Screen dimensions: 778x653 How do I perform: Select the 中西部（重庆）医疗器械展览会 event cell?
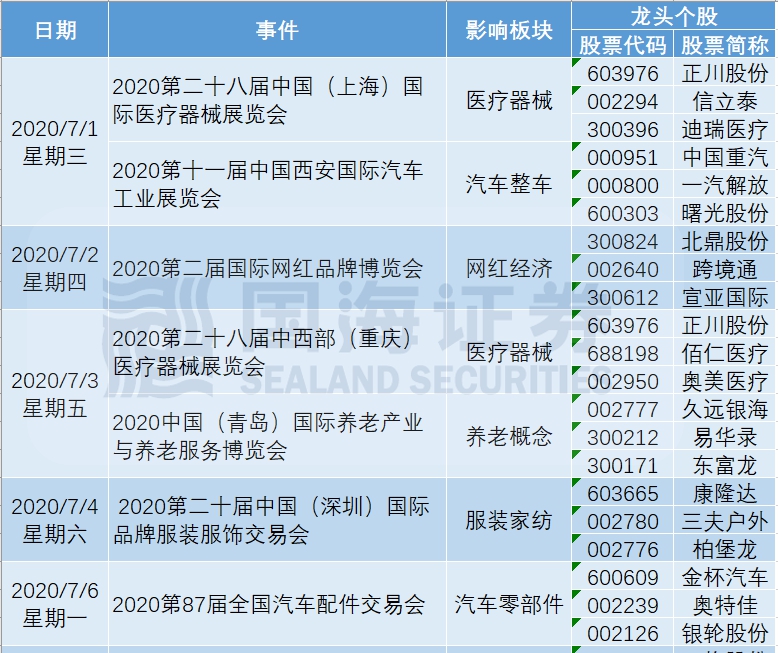click(277, 352)
